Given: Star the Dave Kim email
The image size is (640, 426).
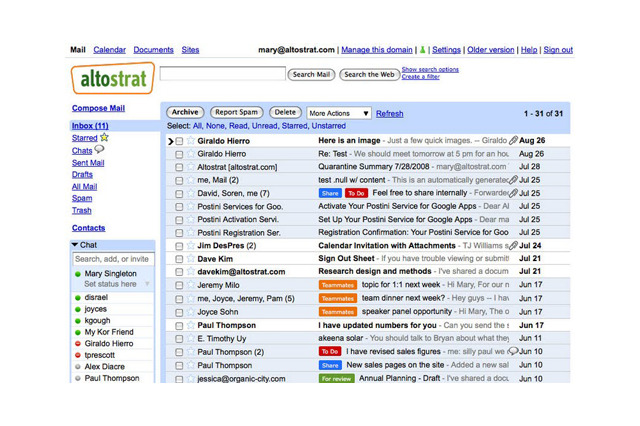Looking at the screenshot, I should click(190, 258).
